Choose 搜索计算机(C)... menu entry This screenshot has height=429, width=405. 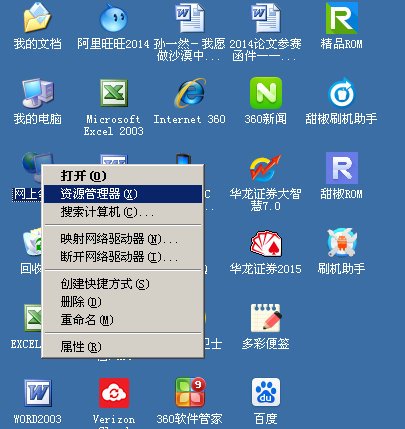click(x=123, y=212)
